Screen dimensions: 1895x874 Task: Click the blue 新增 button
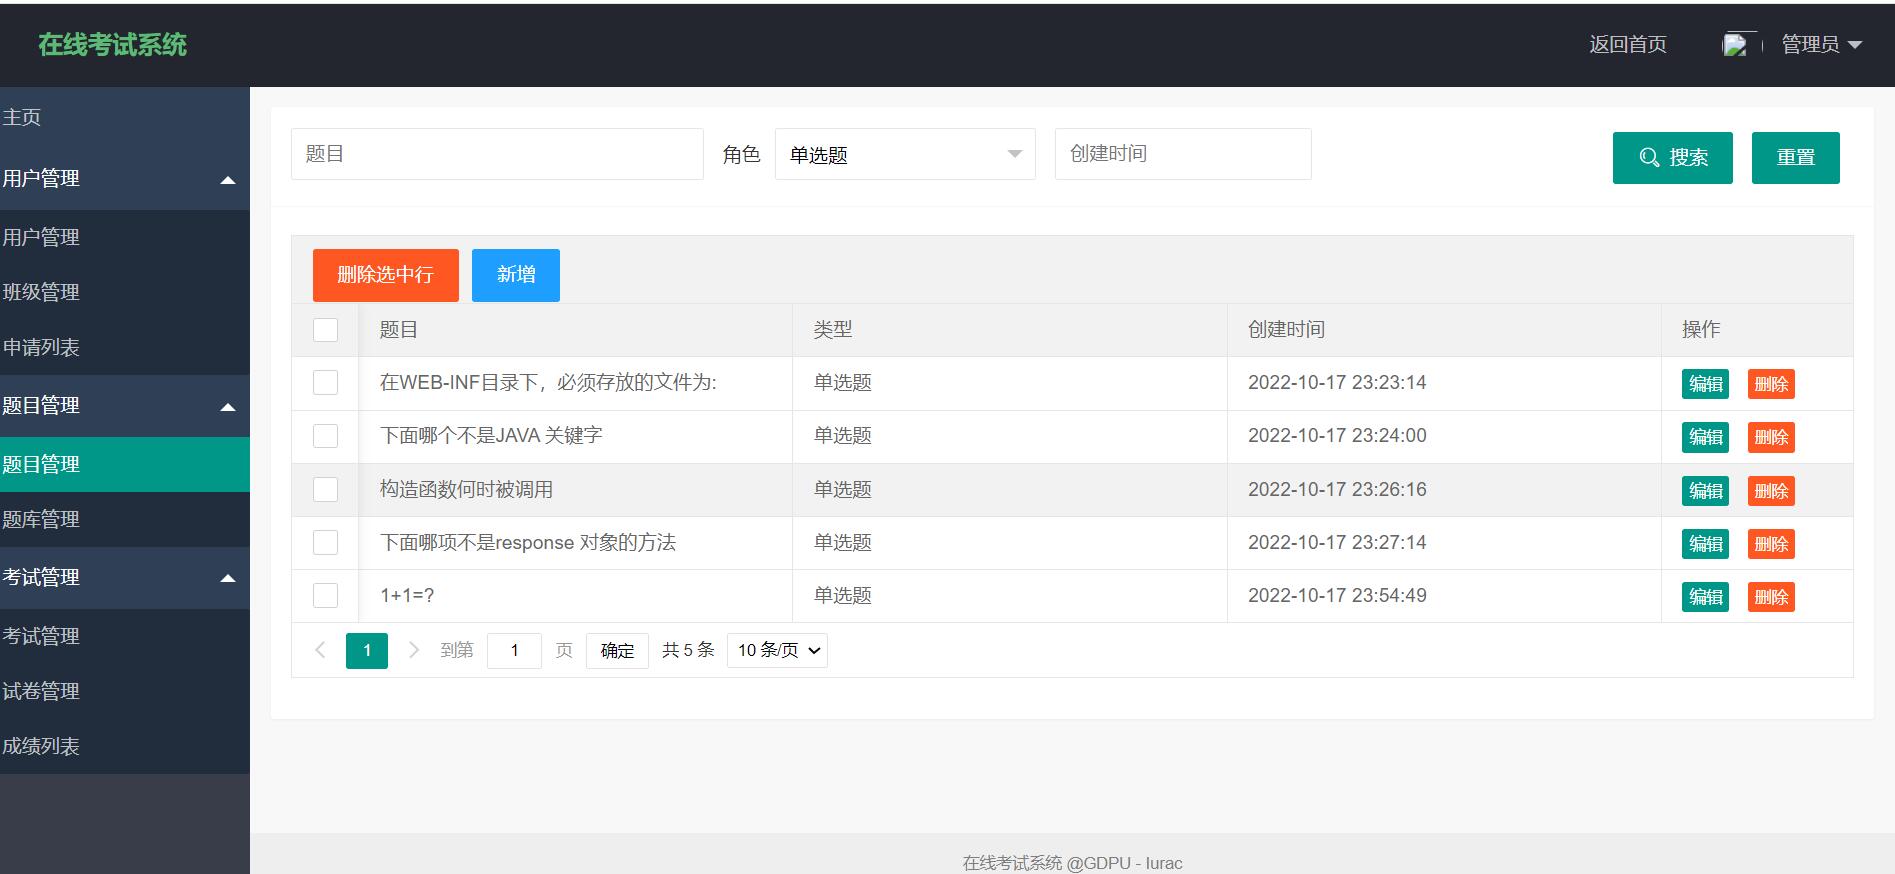(516, 275)
